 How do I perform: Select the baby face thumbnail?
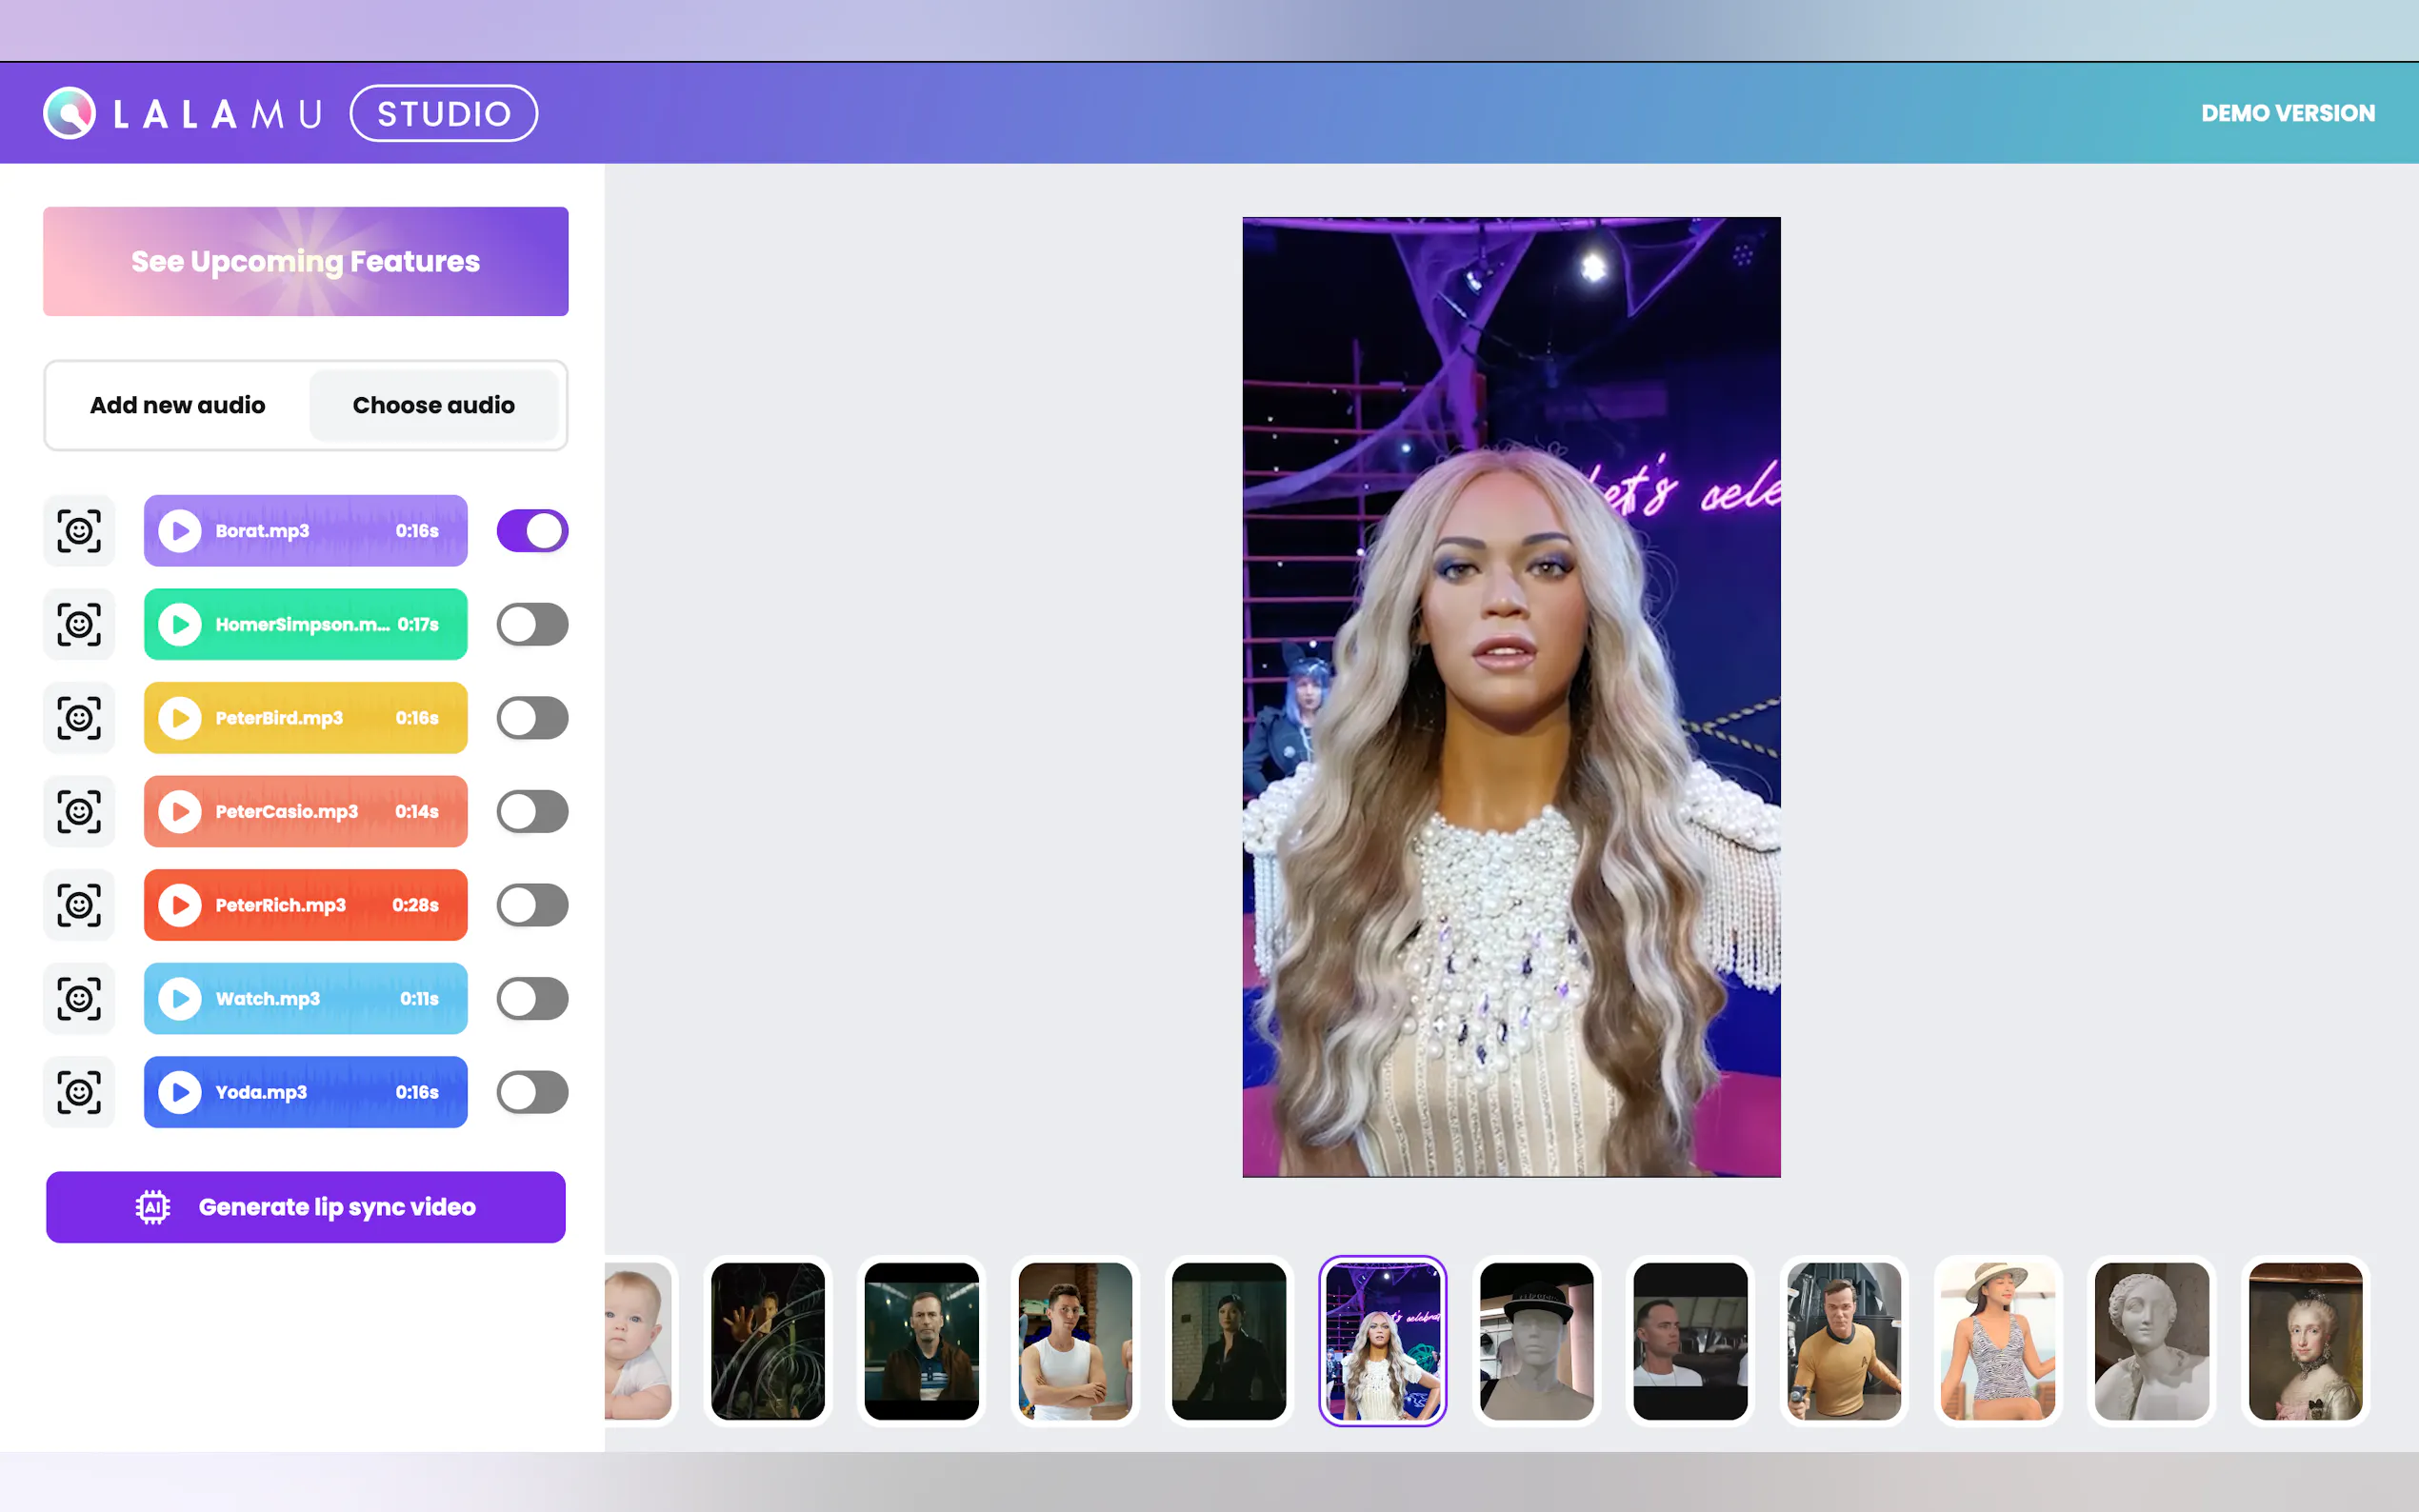638,1340
